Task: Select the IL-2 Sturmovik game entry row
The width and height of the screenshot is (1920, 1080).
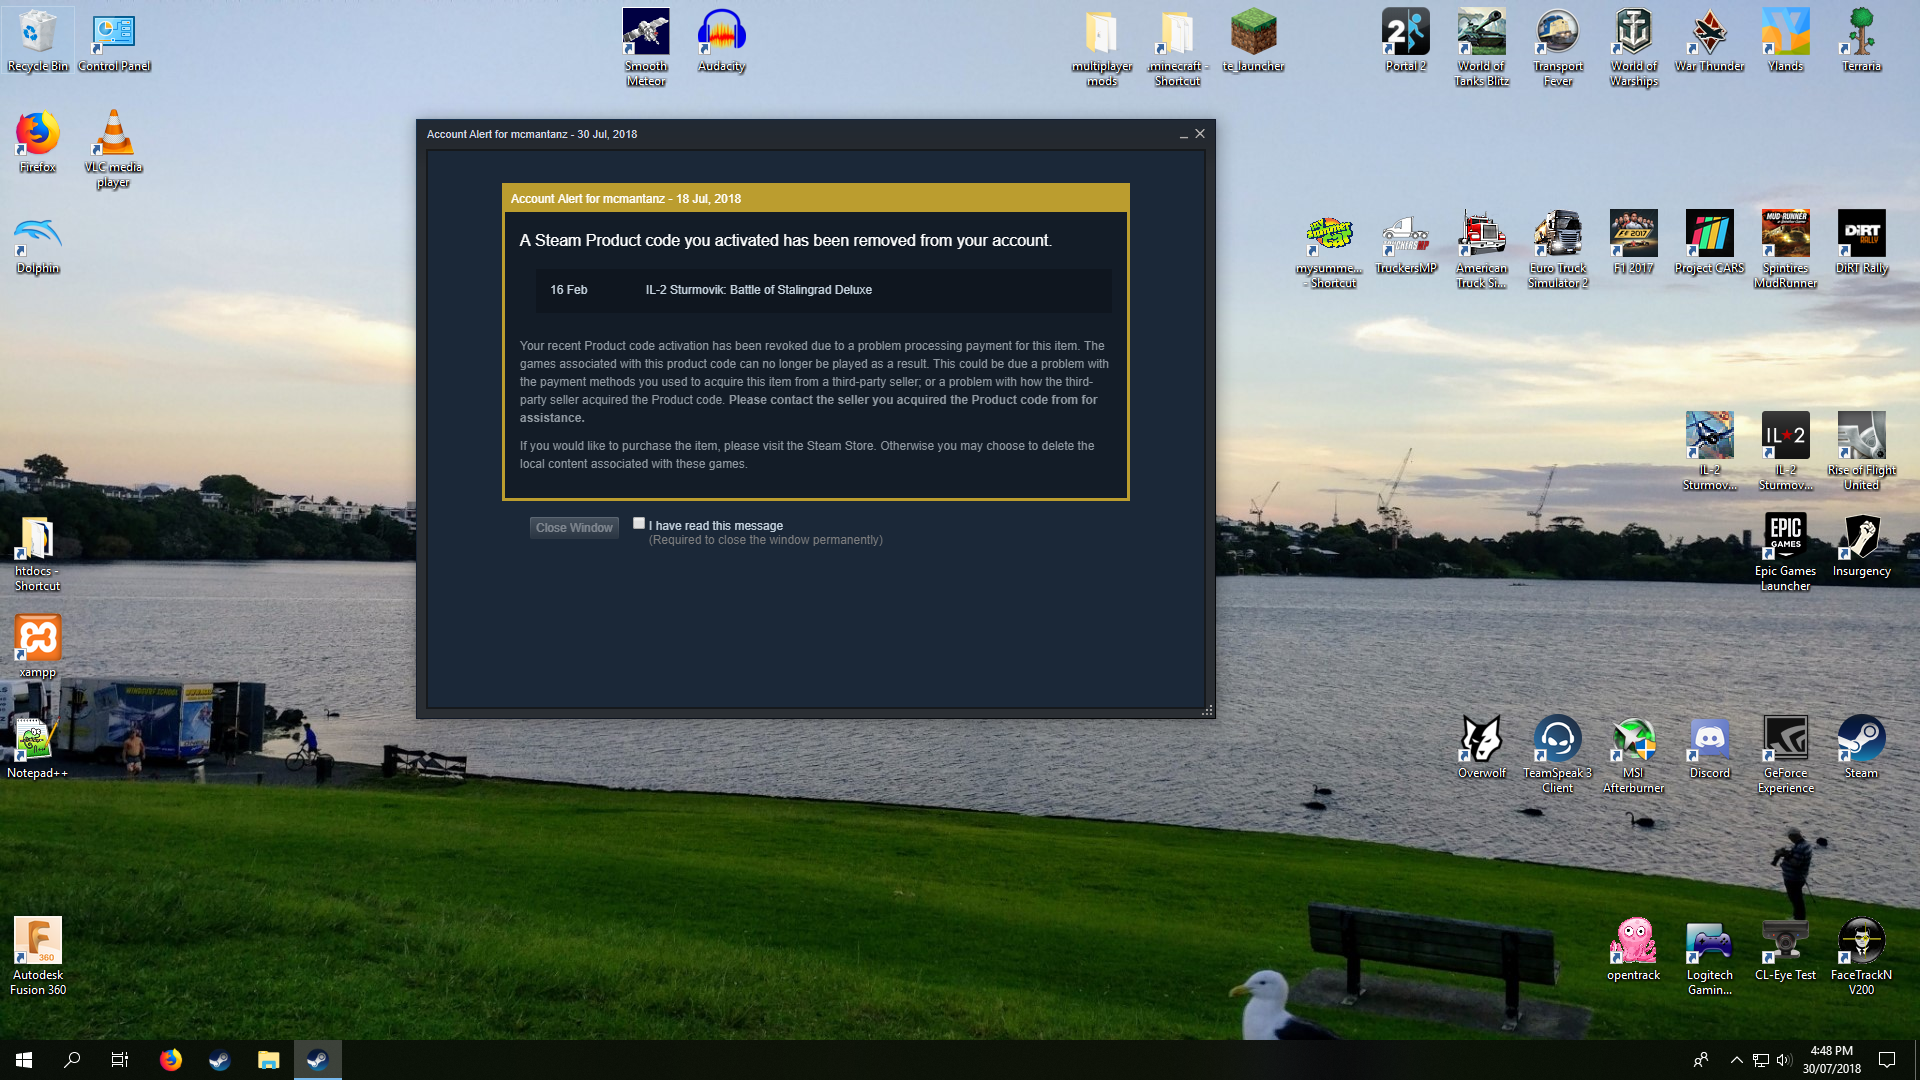Action: (823, 290)
